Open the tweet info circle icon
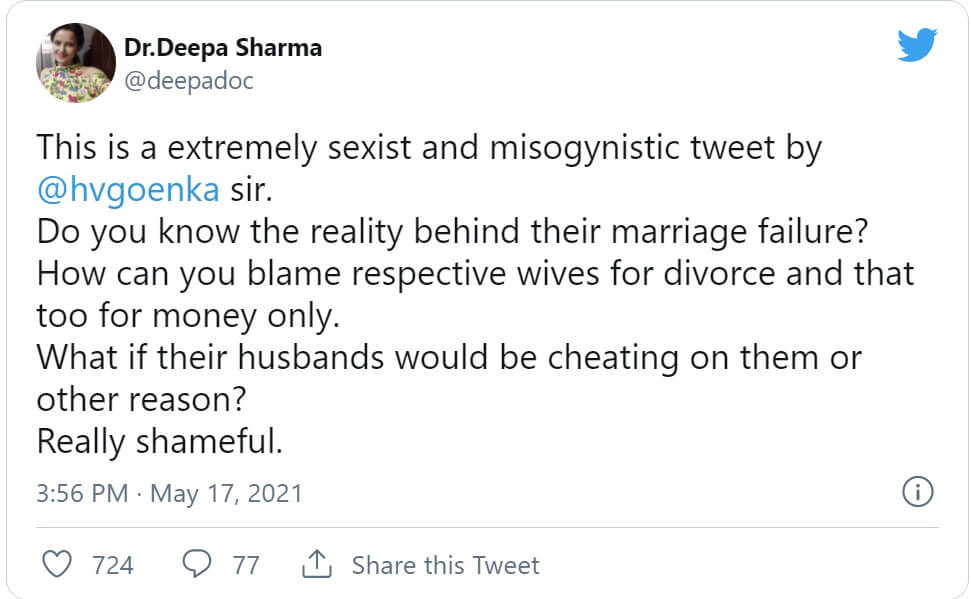This screenshot has width=971, height=599. (x=917, y=492)
